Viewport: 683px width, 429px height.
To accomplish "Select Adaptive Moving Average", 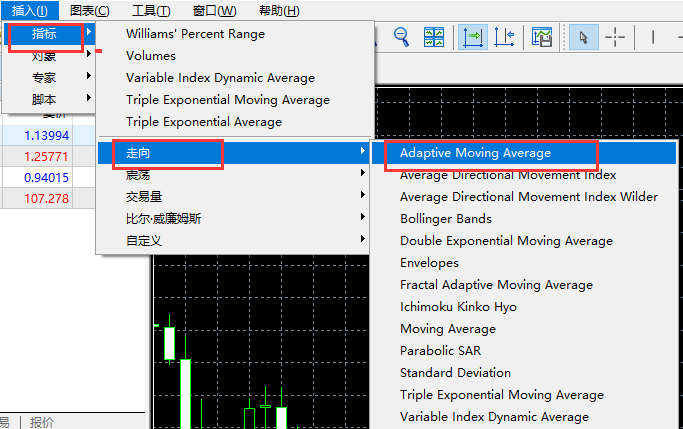I will point(524,153).
